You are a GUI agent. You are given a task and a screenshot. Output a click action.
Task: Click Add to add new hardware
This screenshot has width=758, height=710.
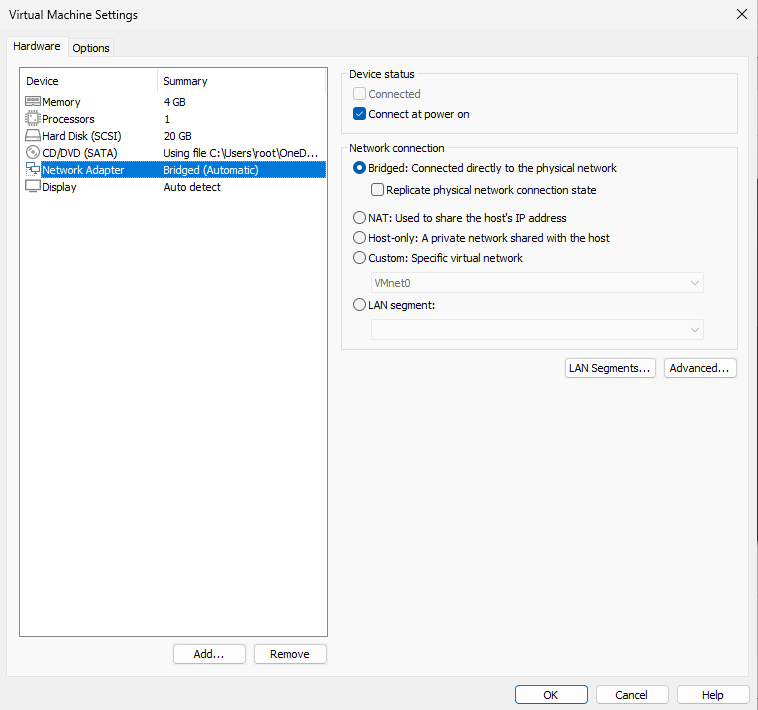[x=209, y=654]
